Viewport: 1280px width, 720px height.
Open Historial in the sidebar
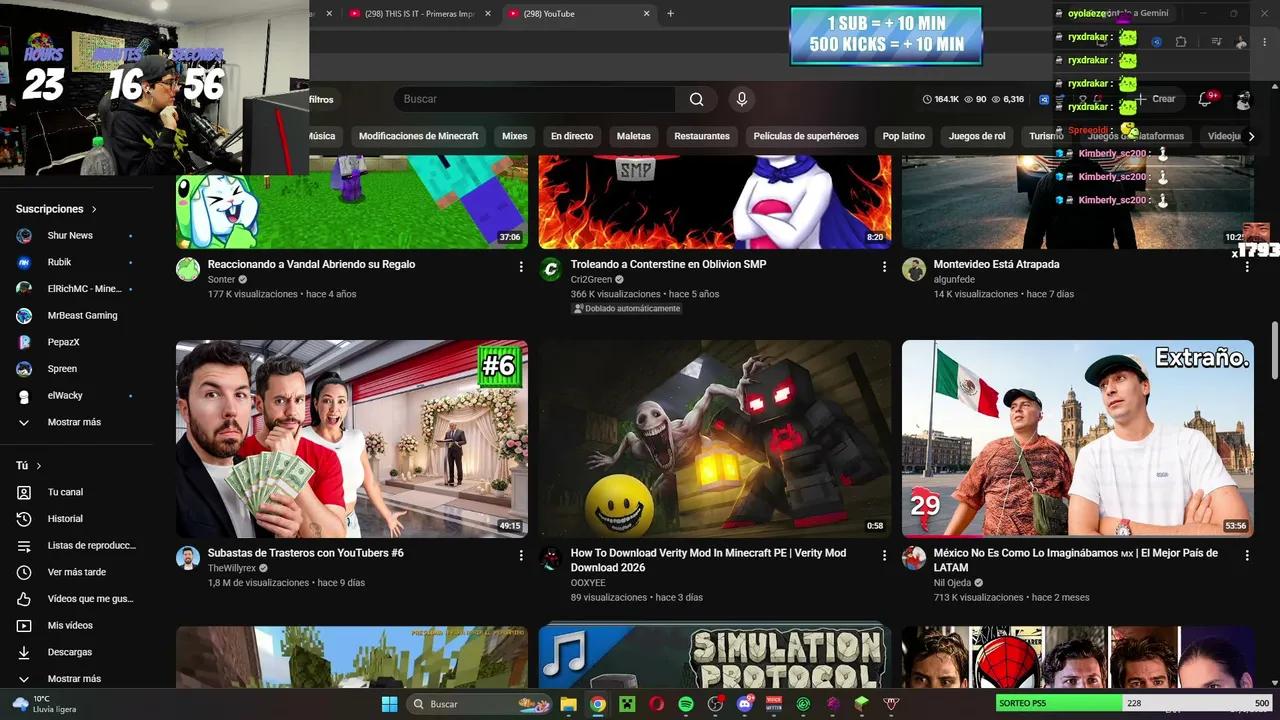76,519
